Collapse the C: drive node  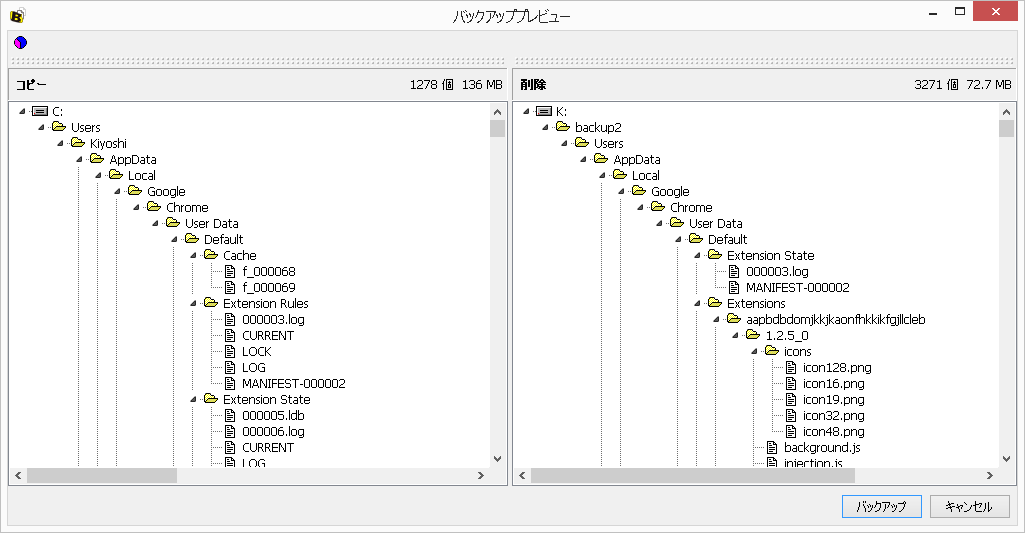[x=22, y=111]
